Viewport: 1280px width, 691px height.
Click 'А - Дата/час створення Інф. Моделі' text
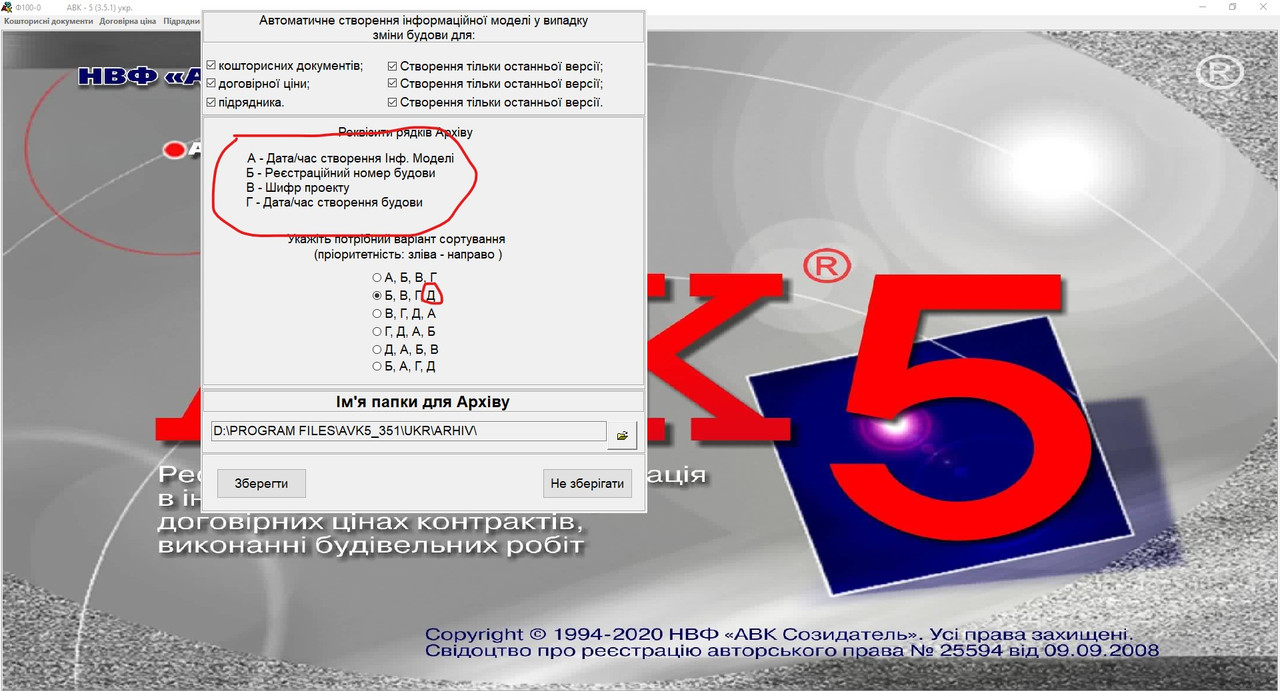pyautogui.click(x=350, y=158)
